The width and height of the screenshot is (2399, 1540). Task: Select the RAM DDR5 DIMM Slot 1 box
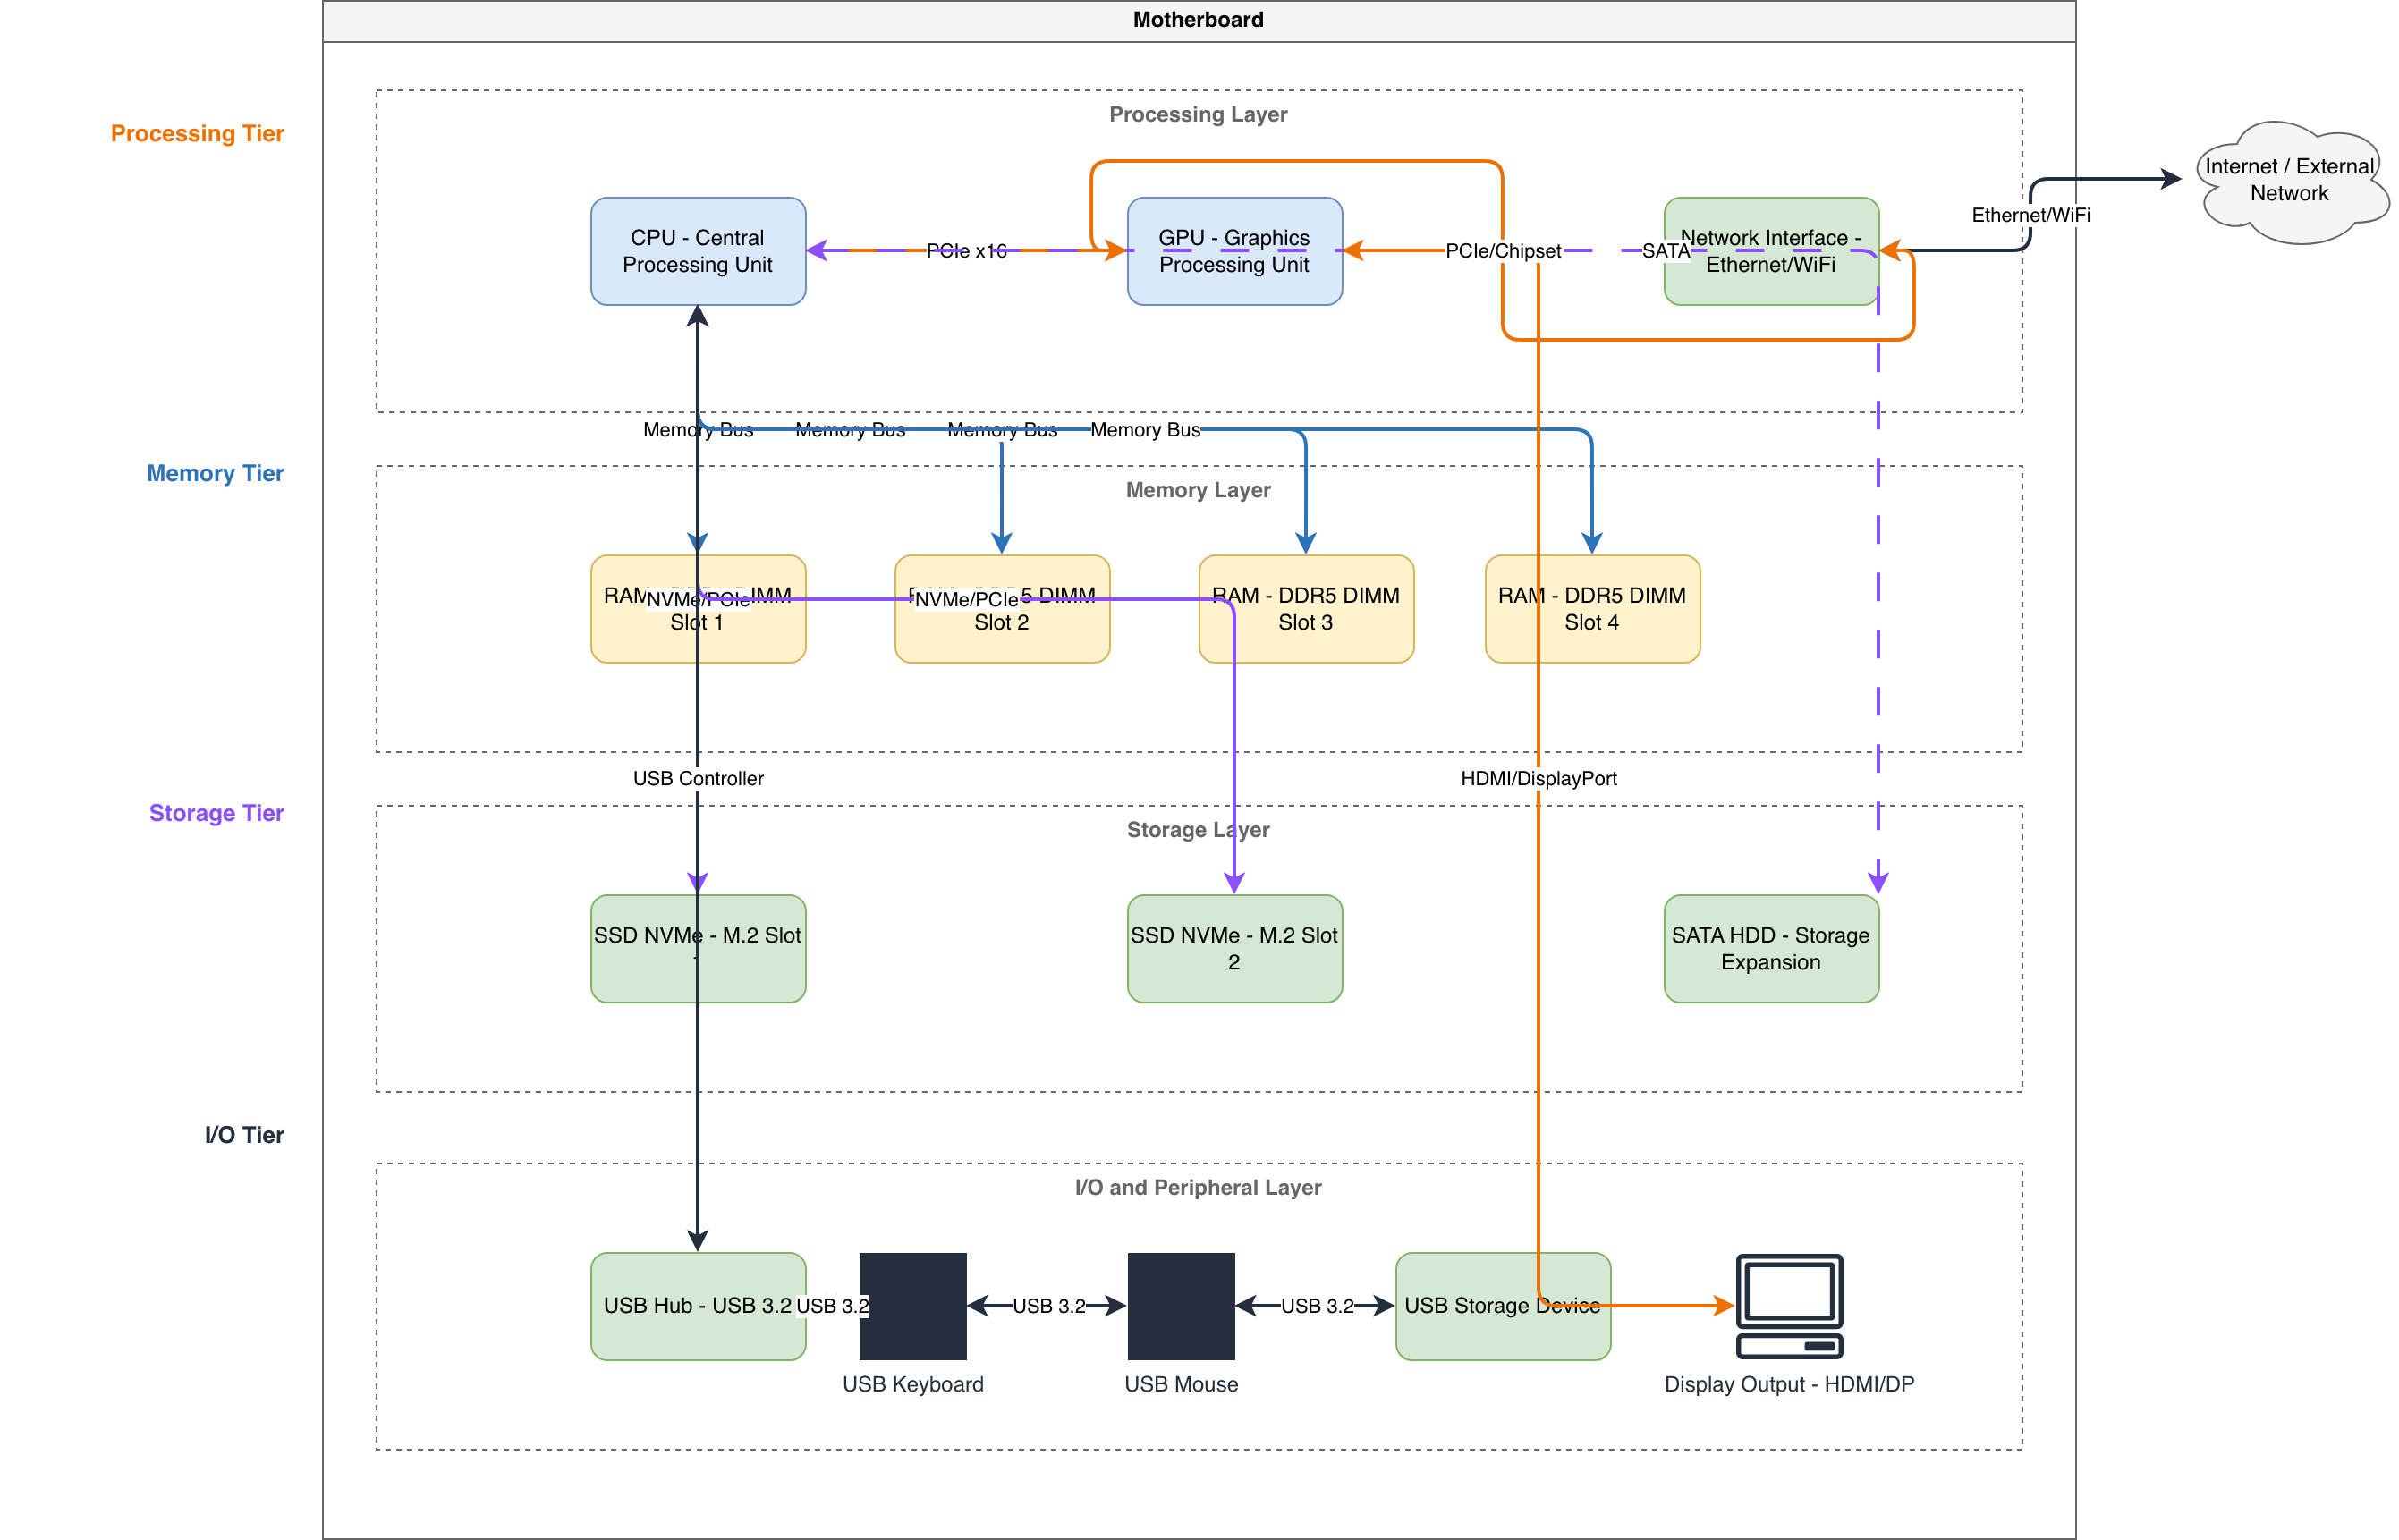coord(698,609)
